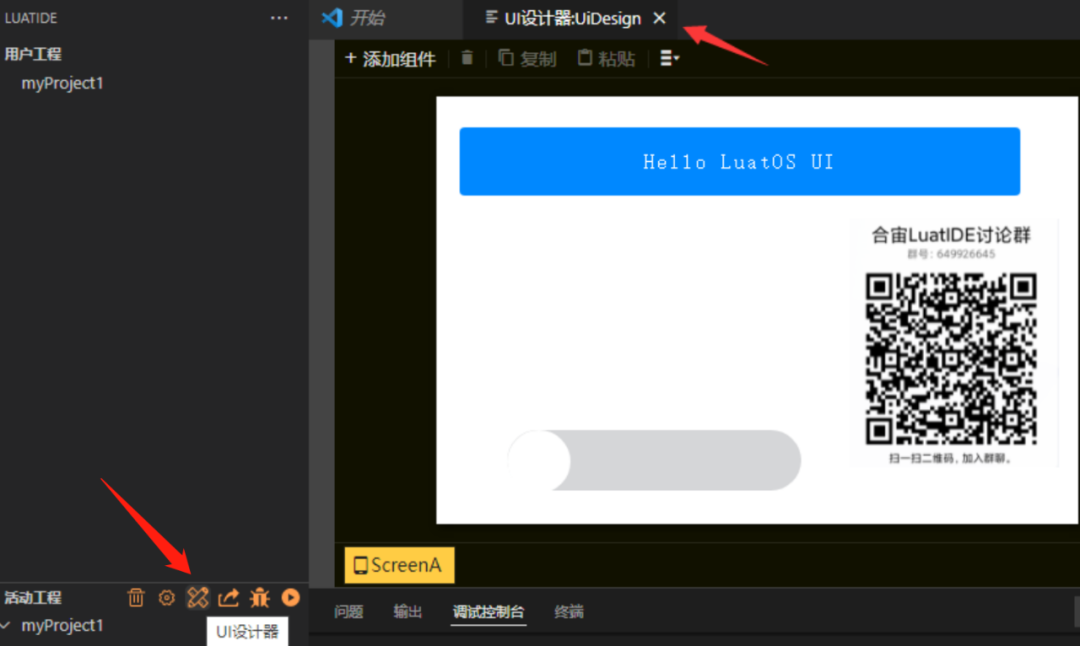Click the Hello LuatOS UI blue button widget
The image size is (1080, 646).
click(x=740, y=161)
